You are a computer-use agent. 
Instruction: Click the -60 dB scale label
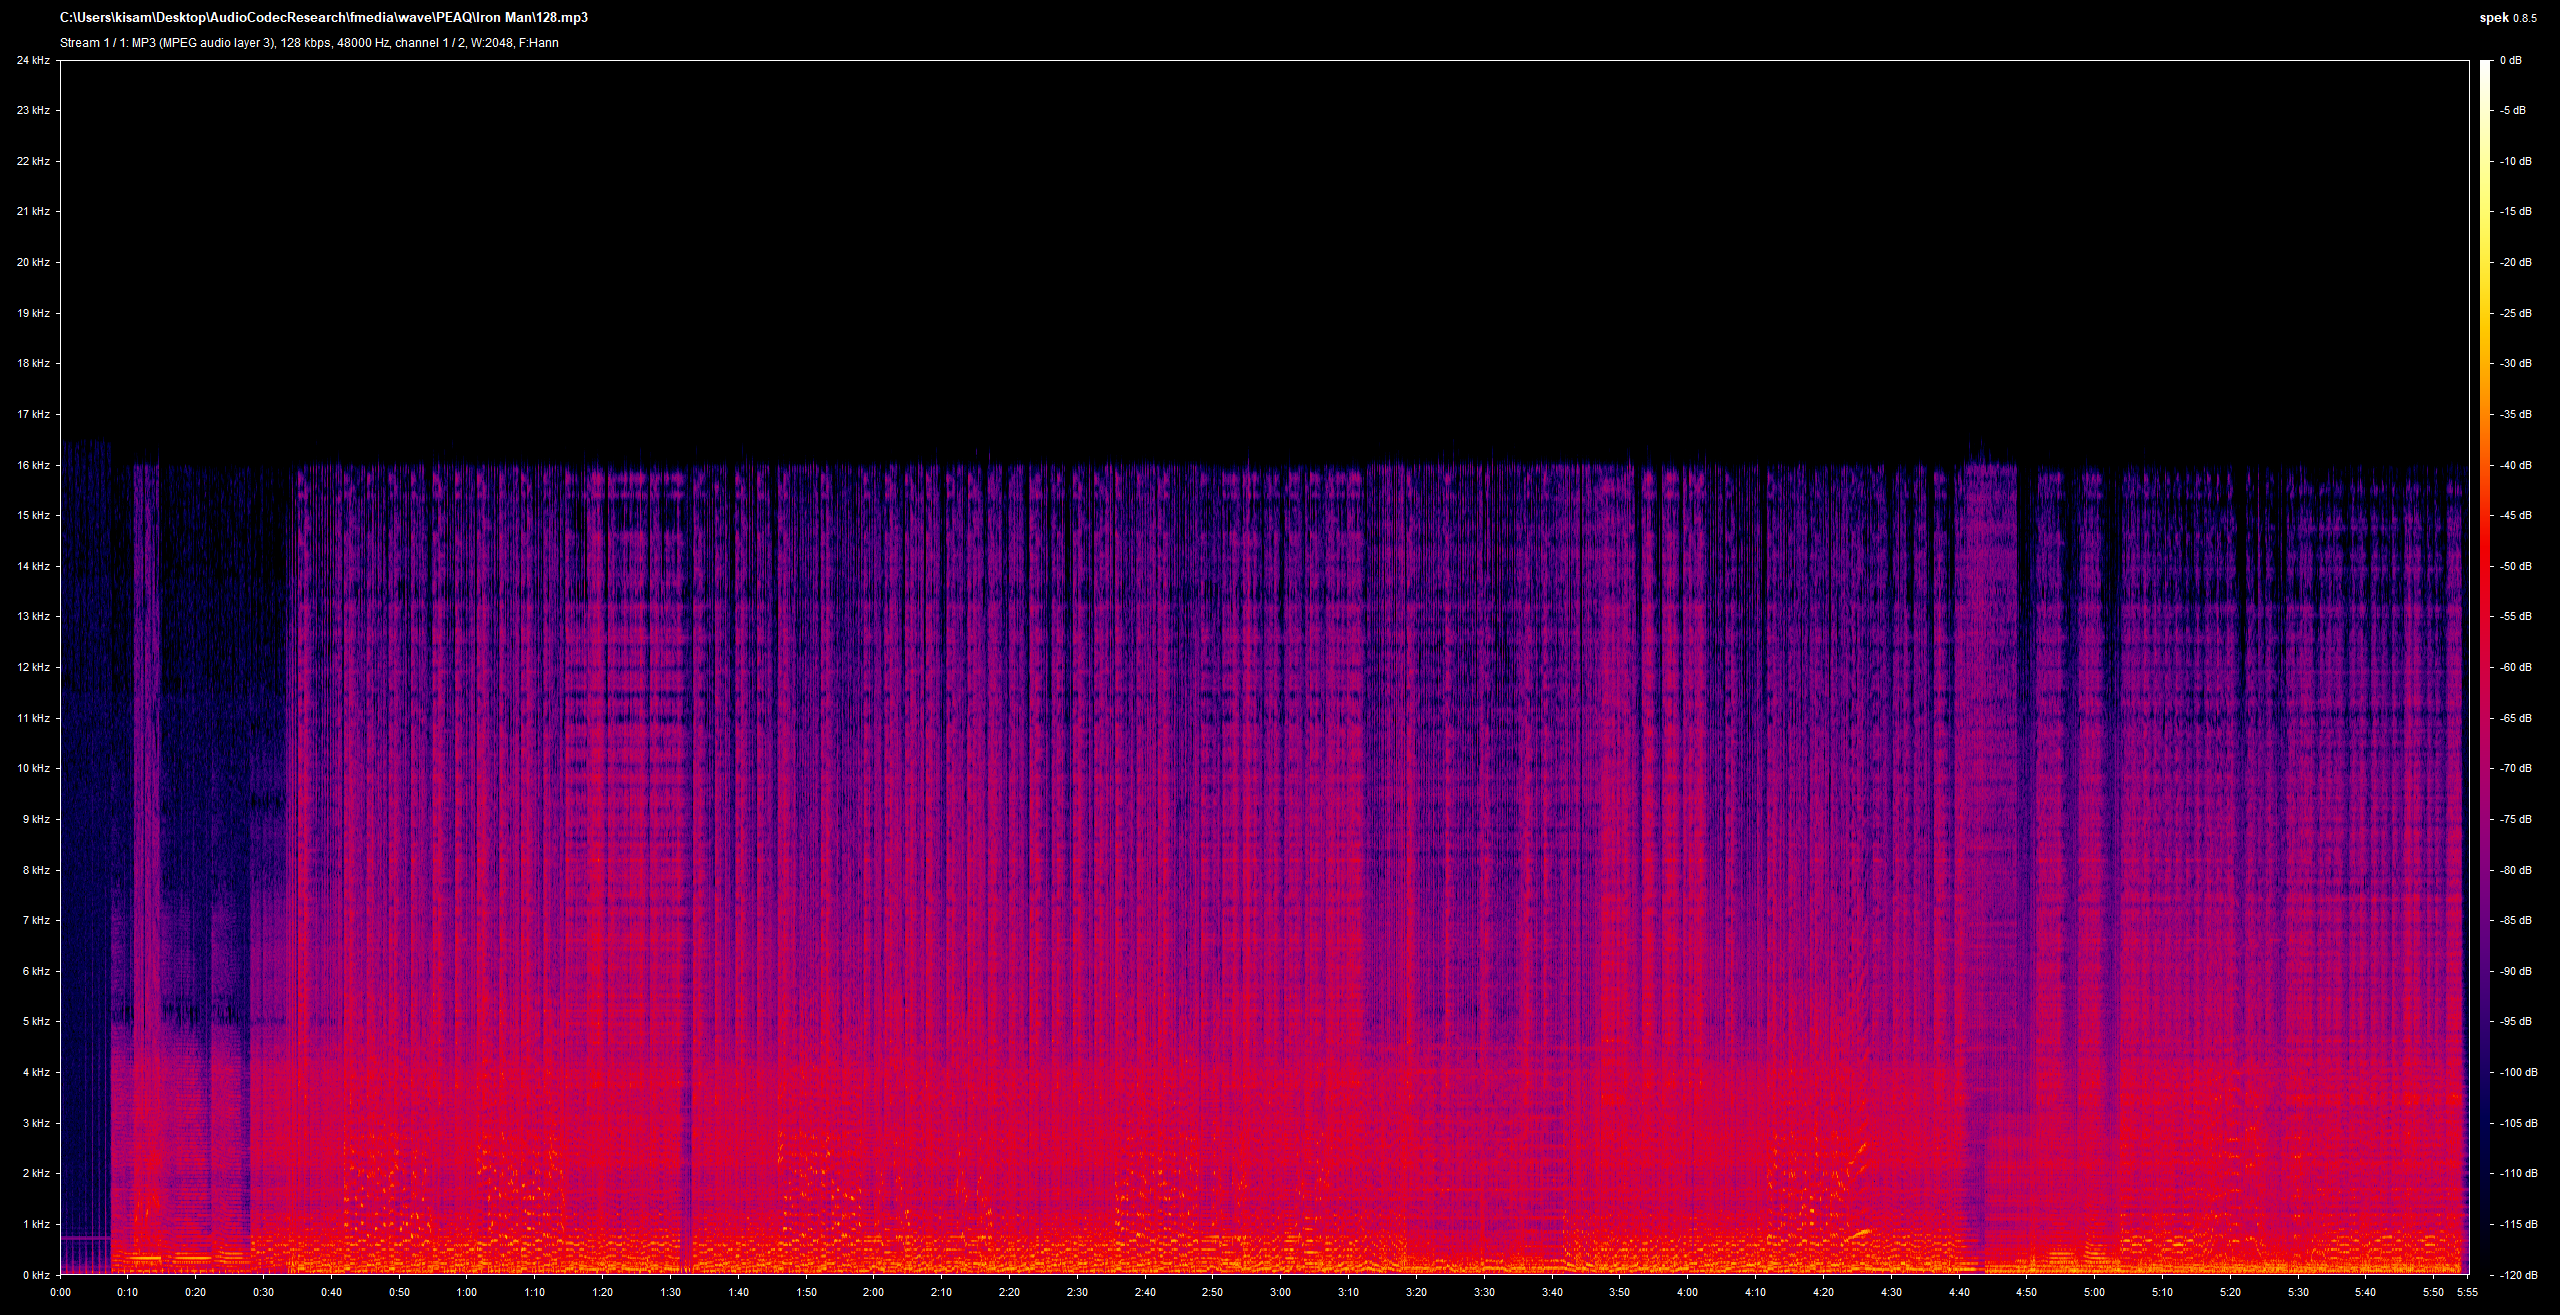click(2515, 667)
